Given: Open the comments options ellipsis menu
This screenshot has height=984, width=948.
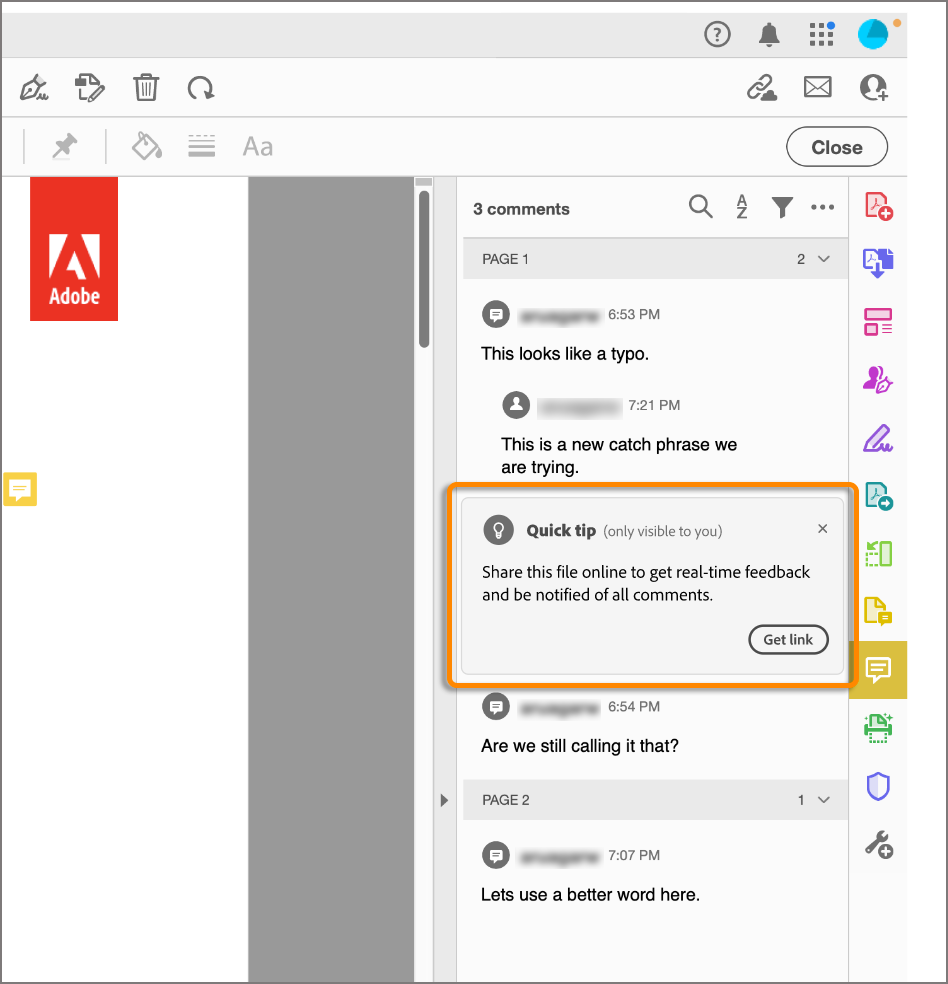Looking at the screenshot, I should point(823,207).
